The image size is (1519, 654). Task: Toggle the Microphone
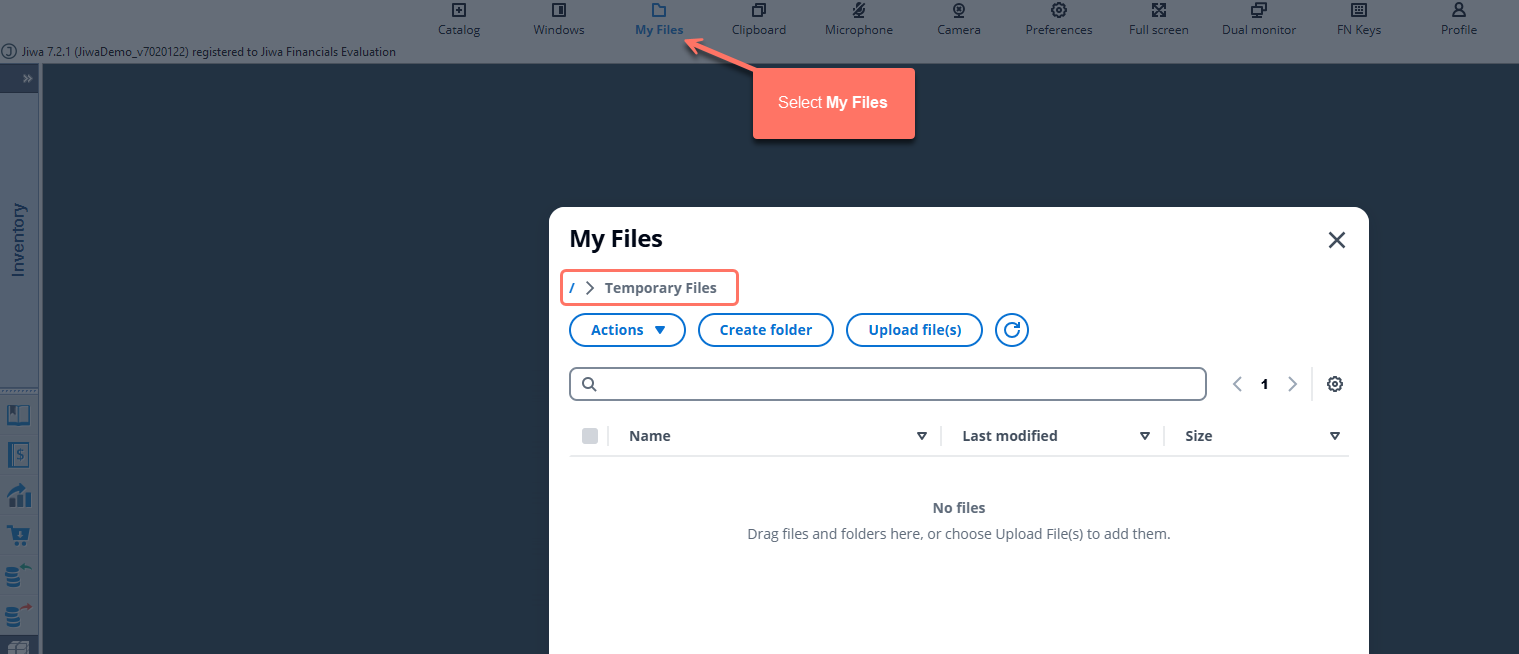[x=859, y=19]
